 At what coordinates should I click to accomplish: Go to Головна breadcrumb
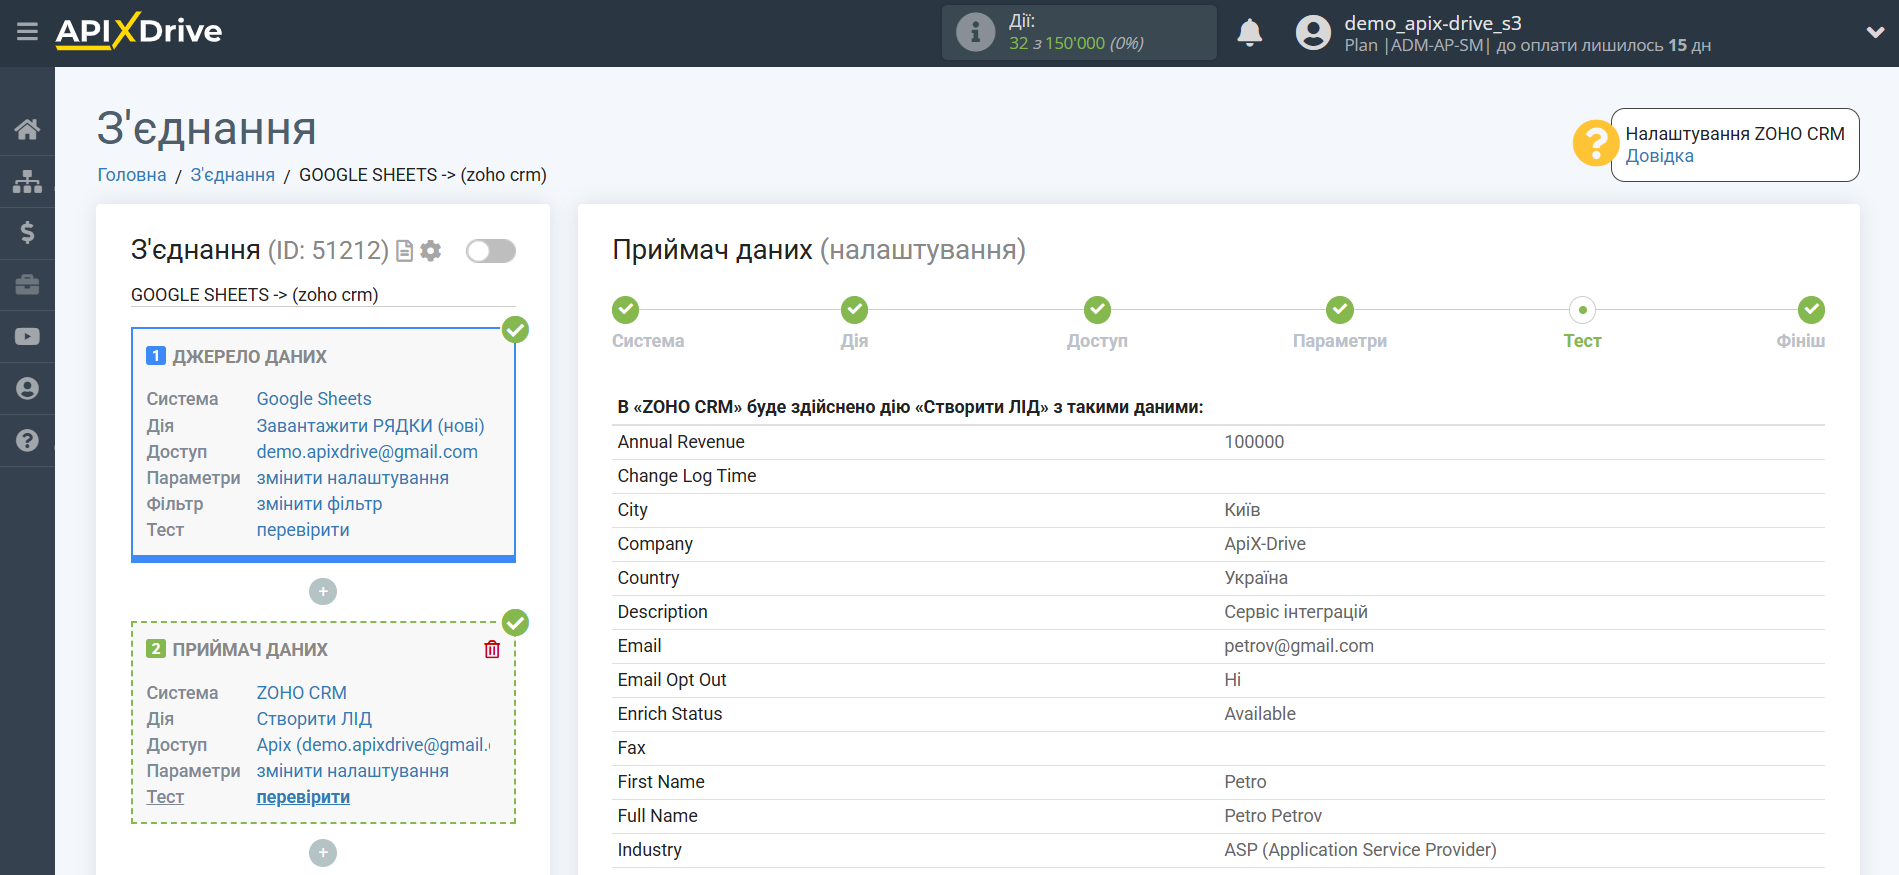pos(131,175)
